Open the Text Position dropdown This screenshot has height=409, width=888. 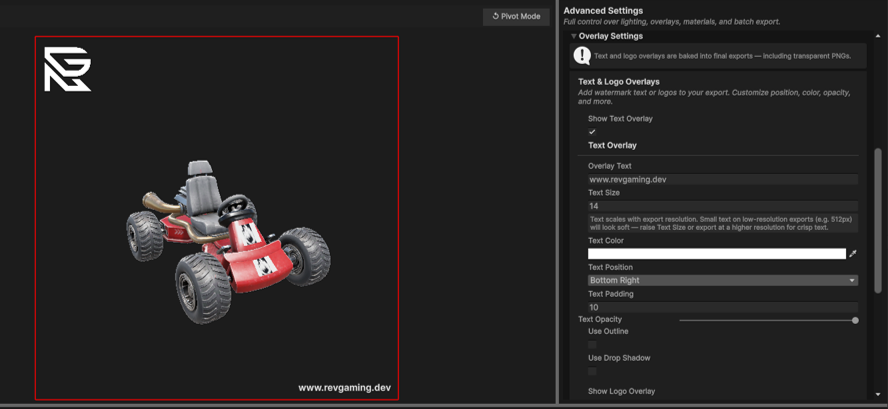[723, 280]
